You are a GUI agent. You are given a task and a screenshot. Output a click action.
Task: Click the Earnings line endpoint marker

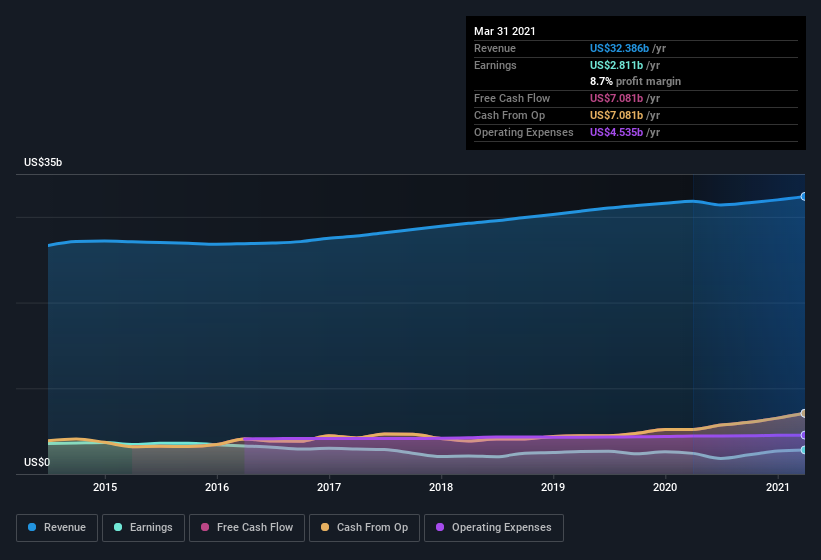click(x=804, y=450)
